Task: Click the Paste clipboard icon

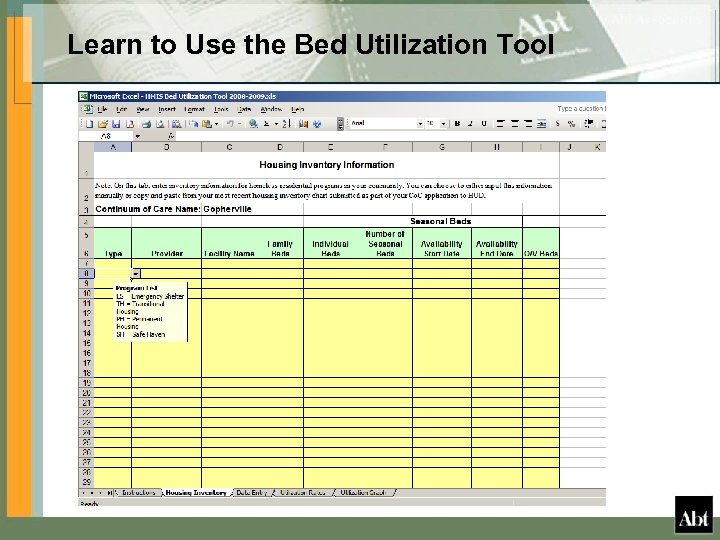Action: 207,124
